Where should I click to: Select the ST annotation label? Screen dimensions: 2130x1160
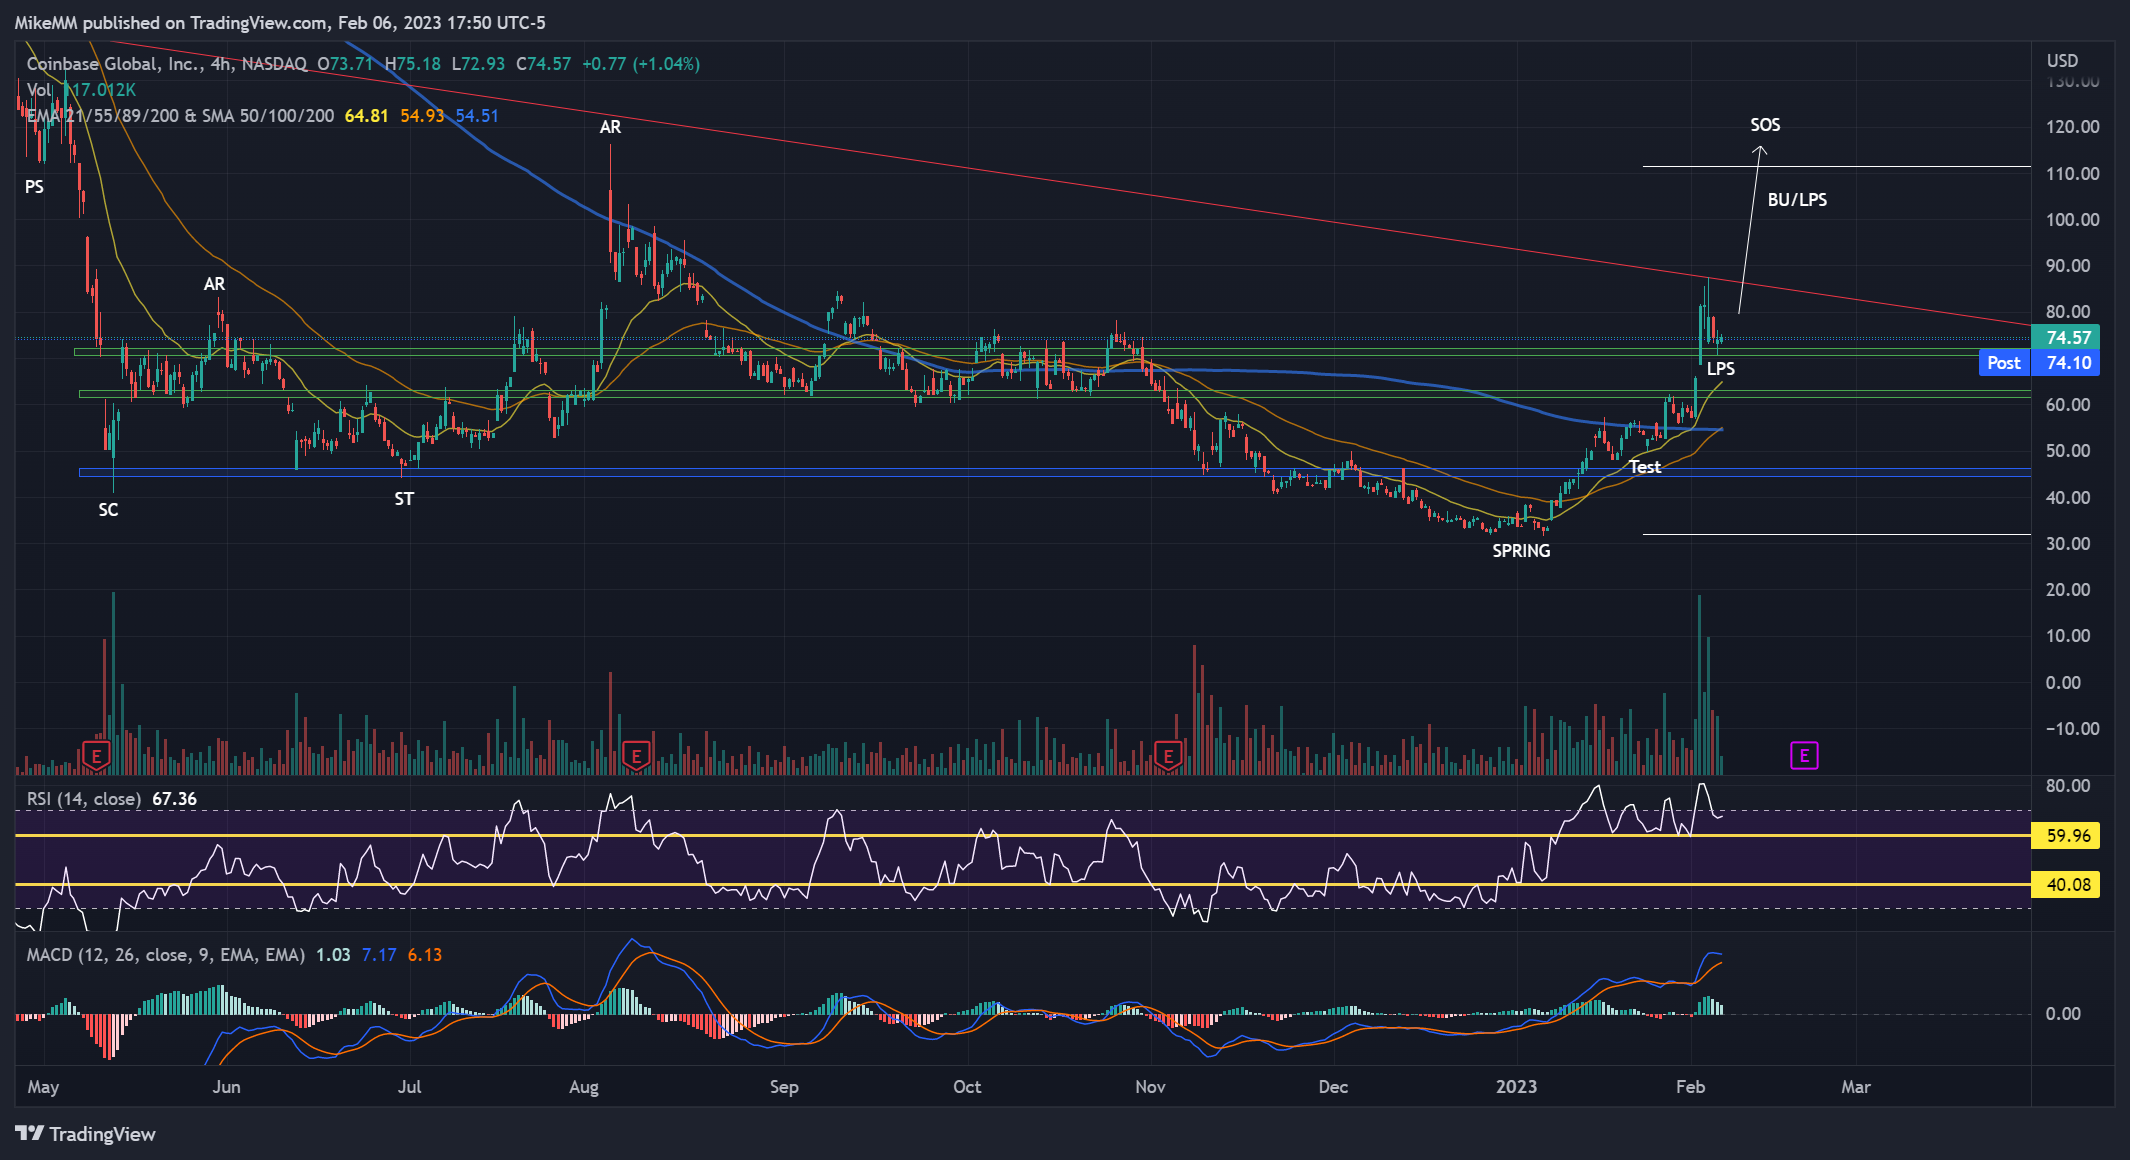(x=404, y=499)
